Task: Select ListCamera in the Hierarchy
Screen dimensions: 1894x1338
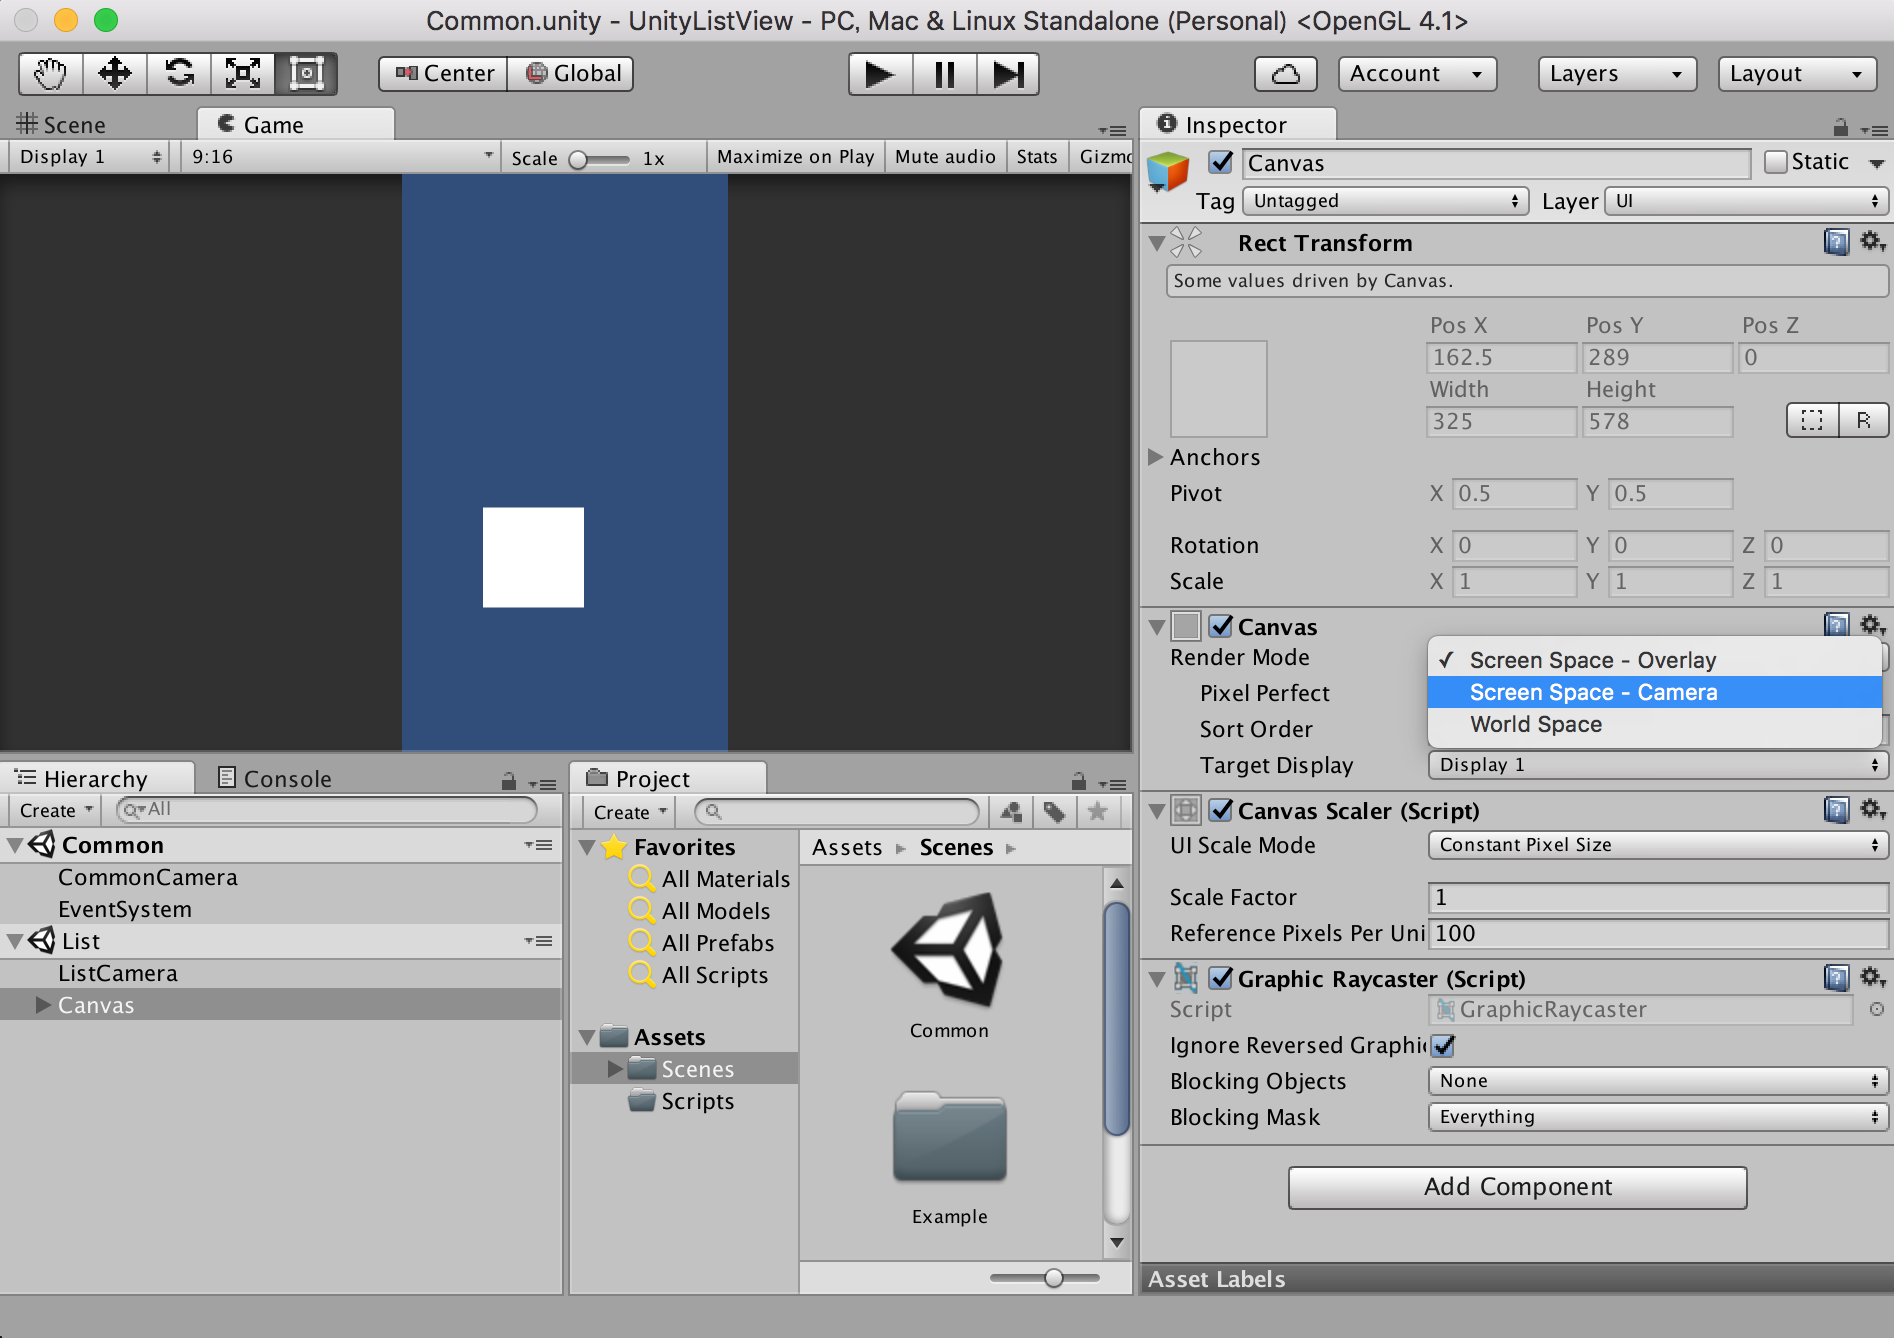Action: (x=118, y=973)
